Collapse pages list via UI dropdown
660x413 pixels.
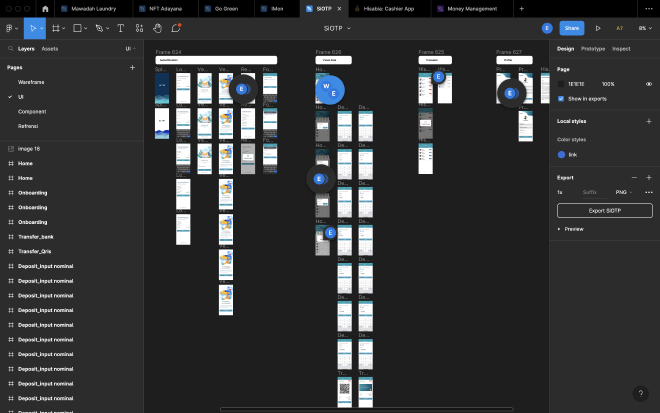coord(130,49)
